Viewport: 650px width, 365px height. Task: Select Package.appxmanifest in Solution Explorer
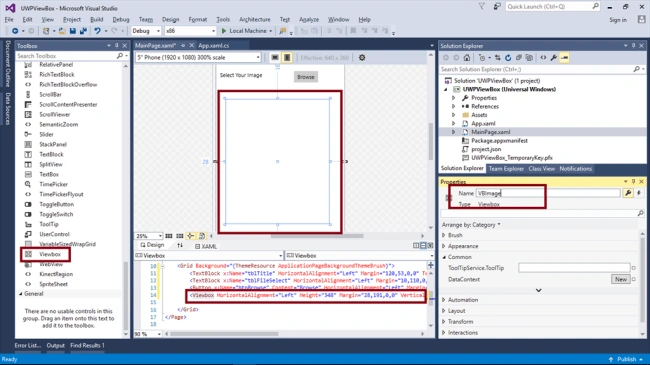499,141
